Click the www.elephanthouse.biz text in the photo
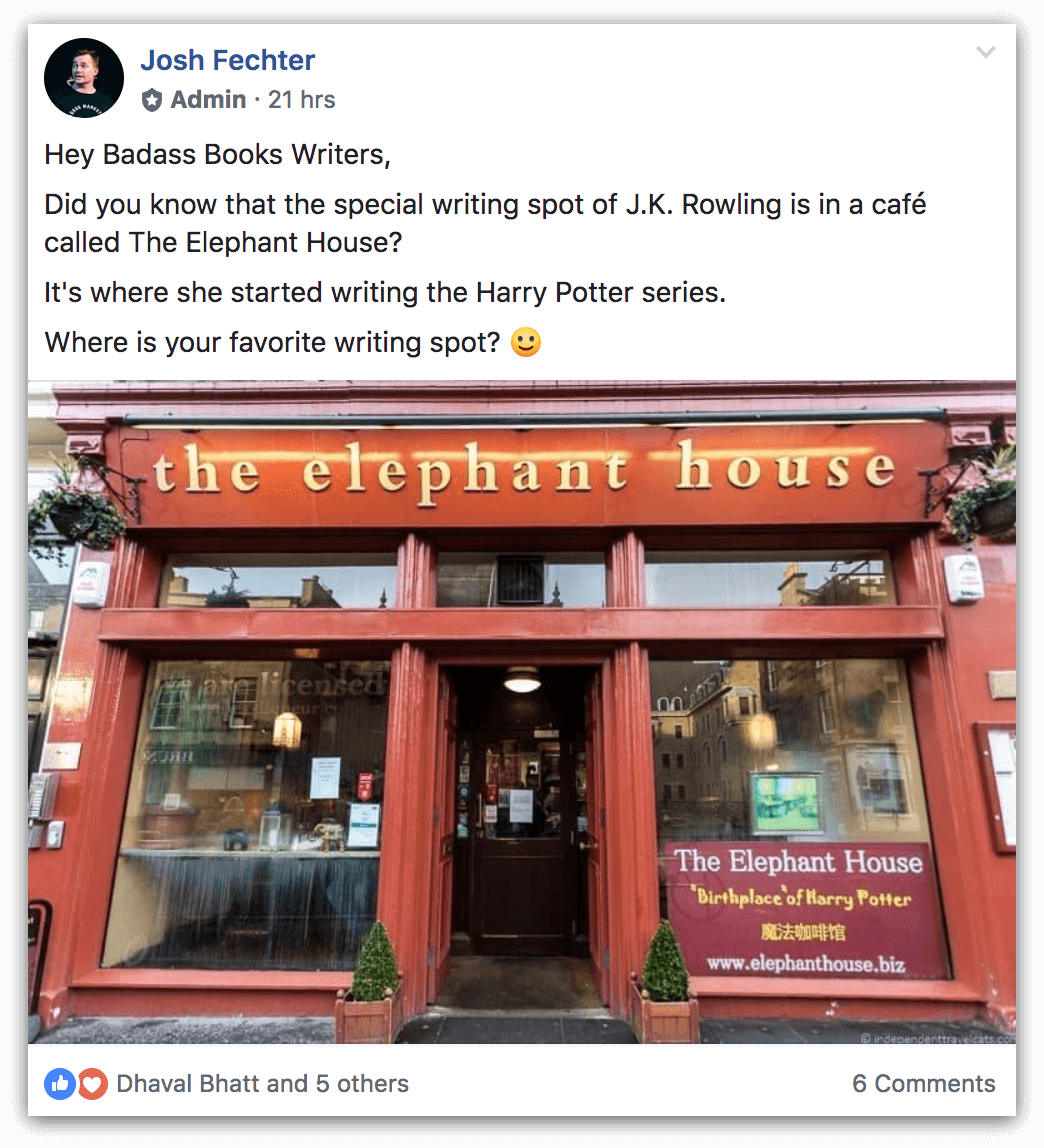Viewport: 1044px width, 1148px height. [805, 963]
